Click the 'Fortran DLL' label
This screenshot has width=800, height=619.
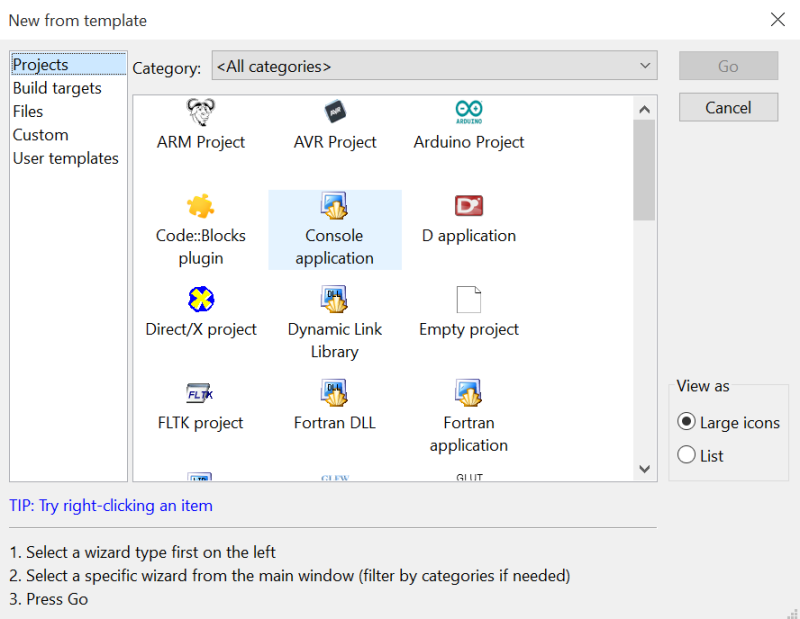(335, 423)
